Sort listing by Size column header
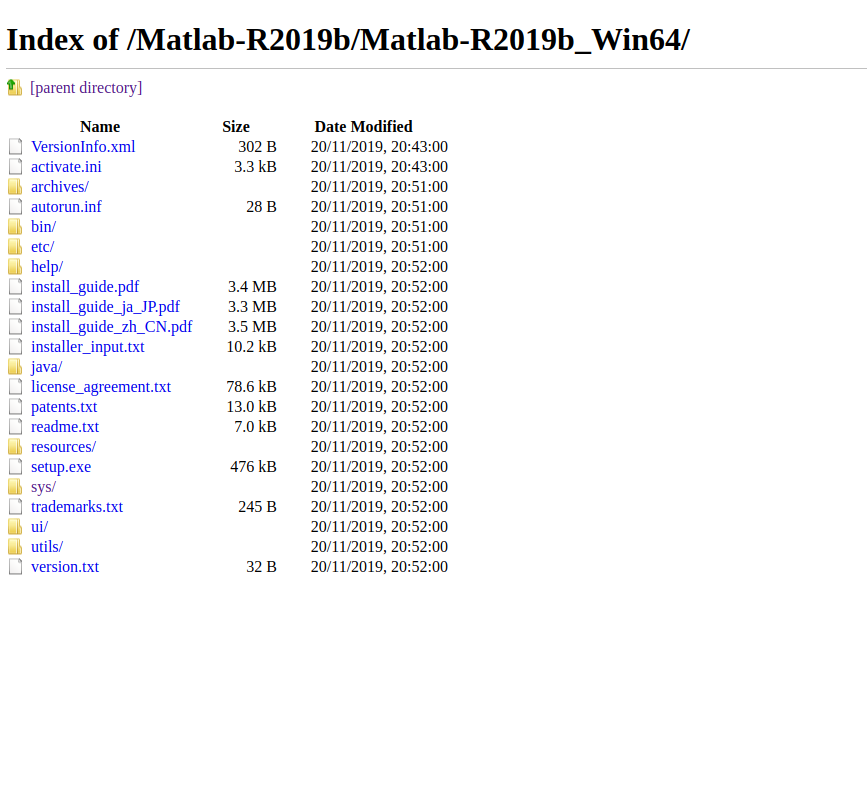 (236, 127)
